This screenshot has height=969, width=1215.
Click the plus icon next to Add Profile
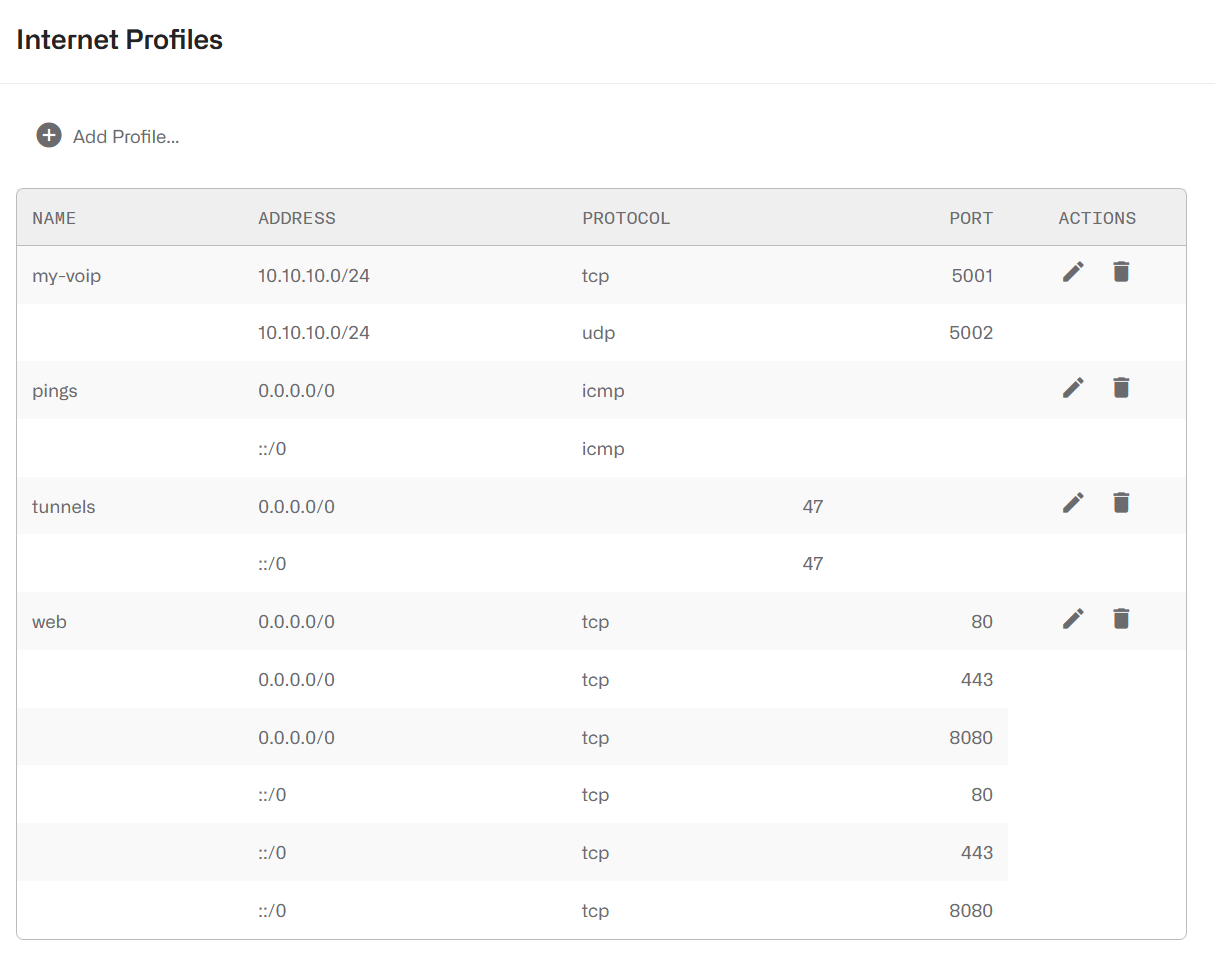tap(48, 135)
